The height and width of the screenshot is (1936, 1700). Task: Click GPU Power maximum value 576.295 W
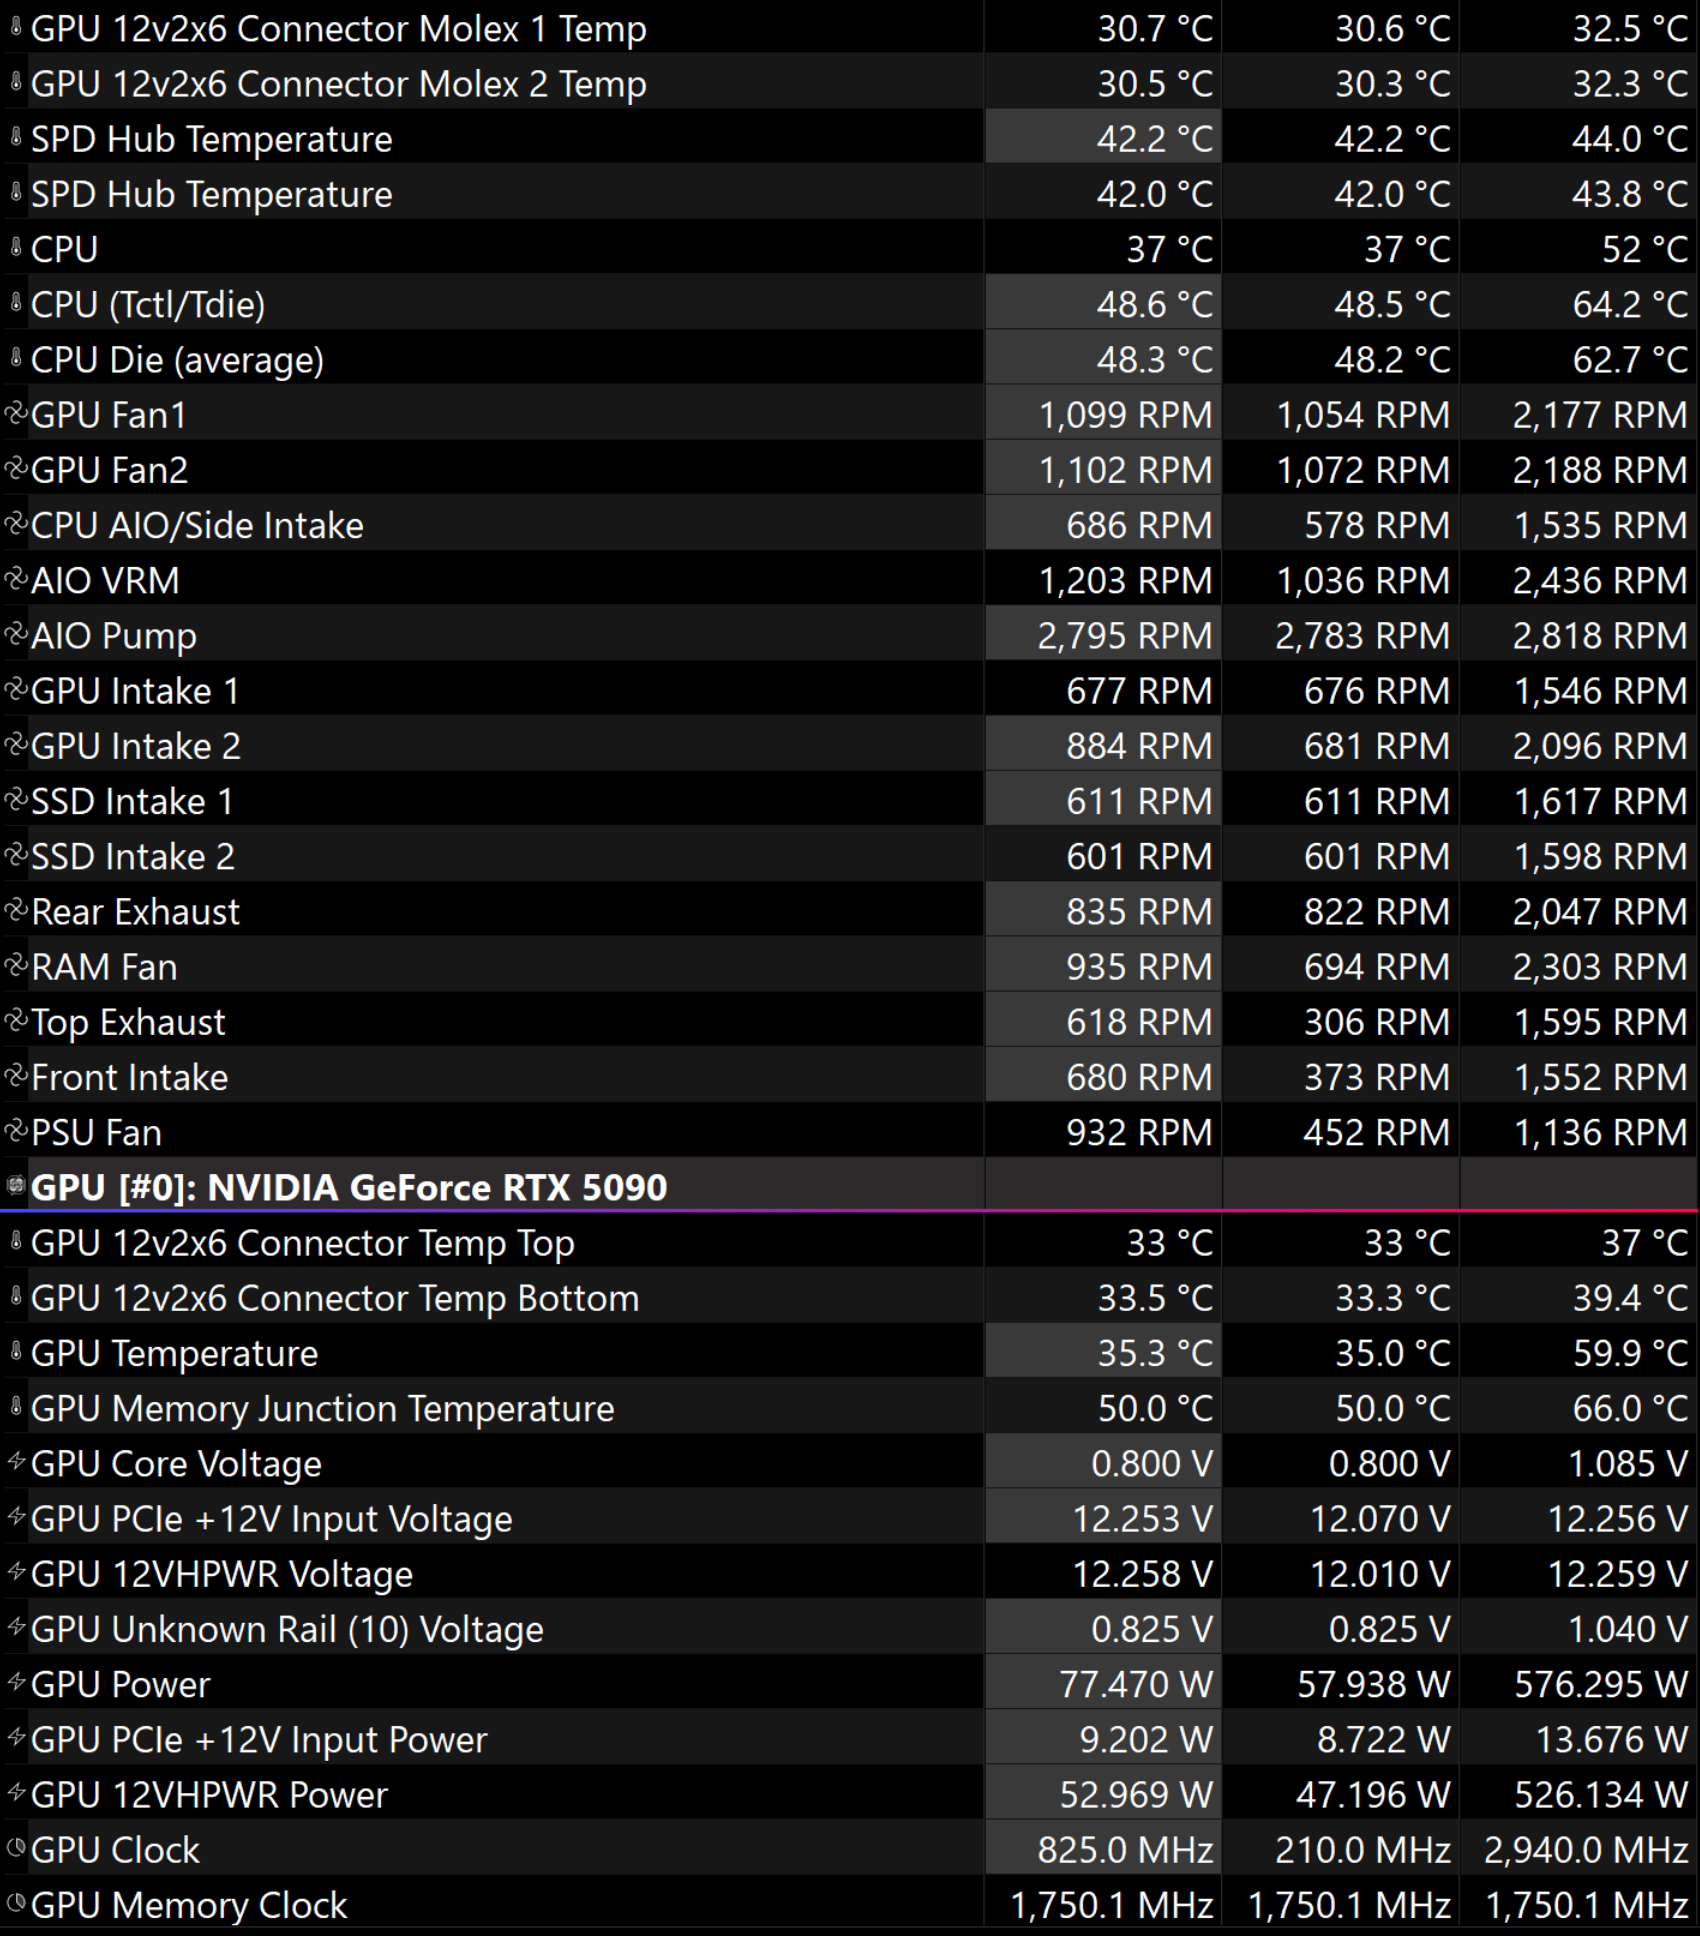(x=1601, y=1684)
